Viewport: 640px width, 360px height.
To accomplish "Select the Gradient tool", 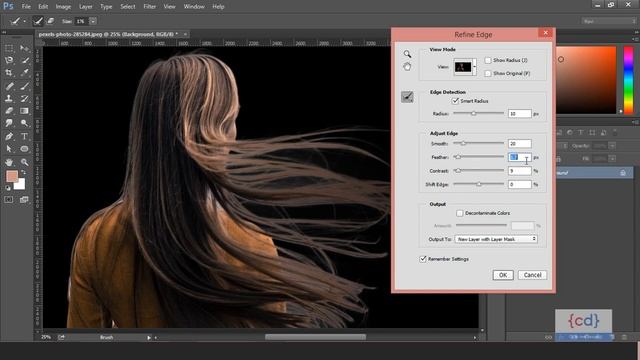I will click(x=24, y=111).
